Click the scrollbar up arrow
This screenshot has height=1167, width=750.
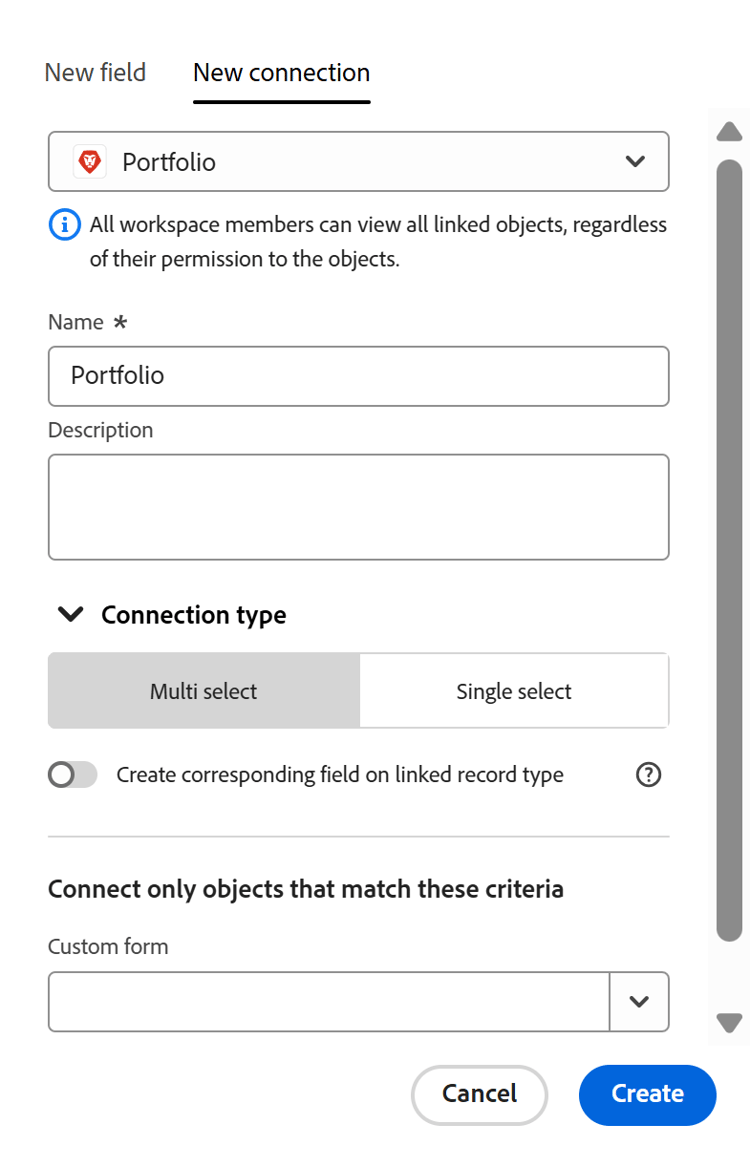730,131
